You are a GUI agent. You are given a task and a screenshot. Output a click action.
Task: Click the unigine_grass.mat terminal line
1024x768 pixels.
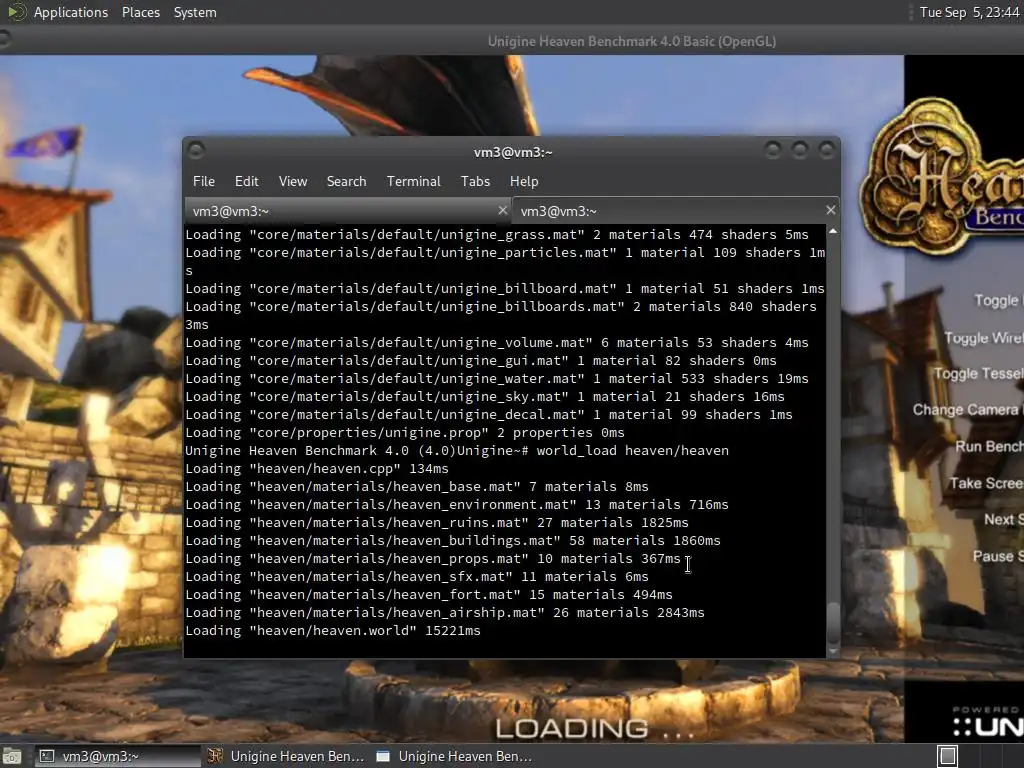496,234
